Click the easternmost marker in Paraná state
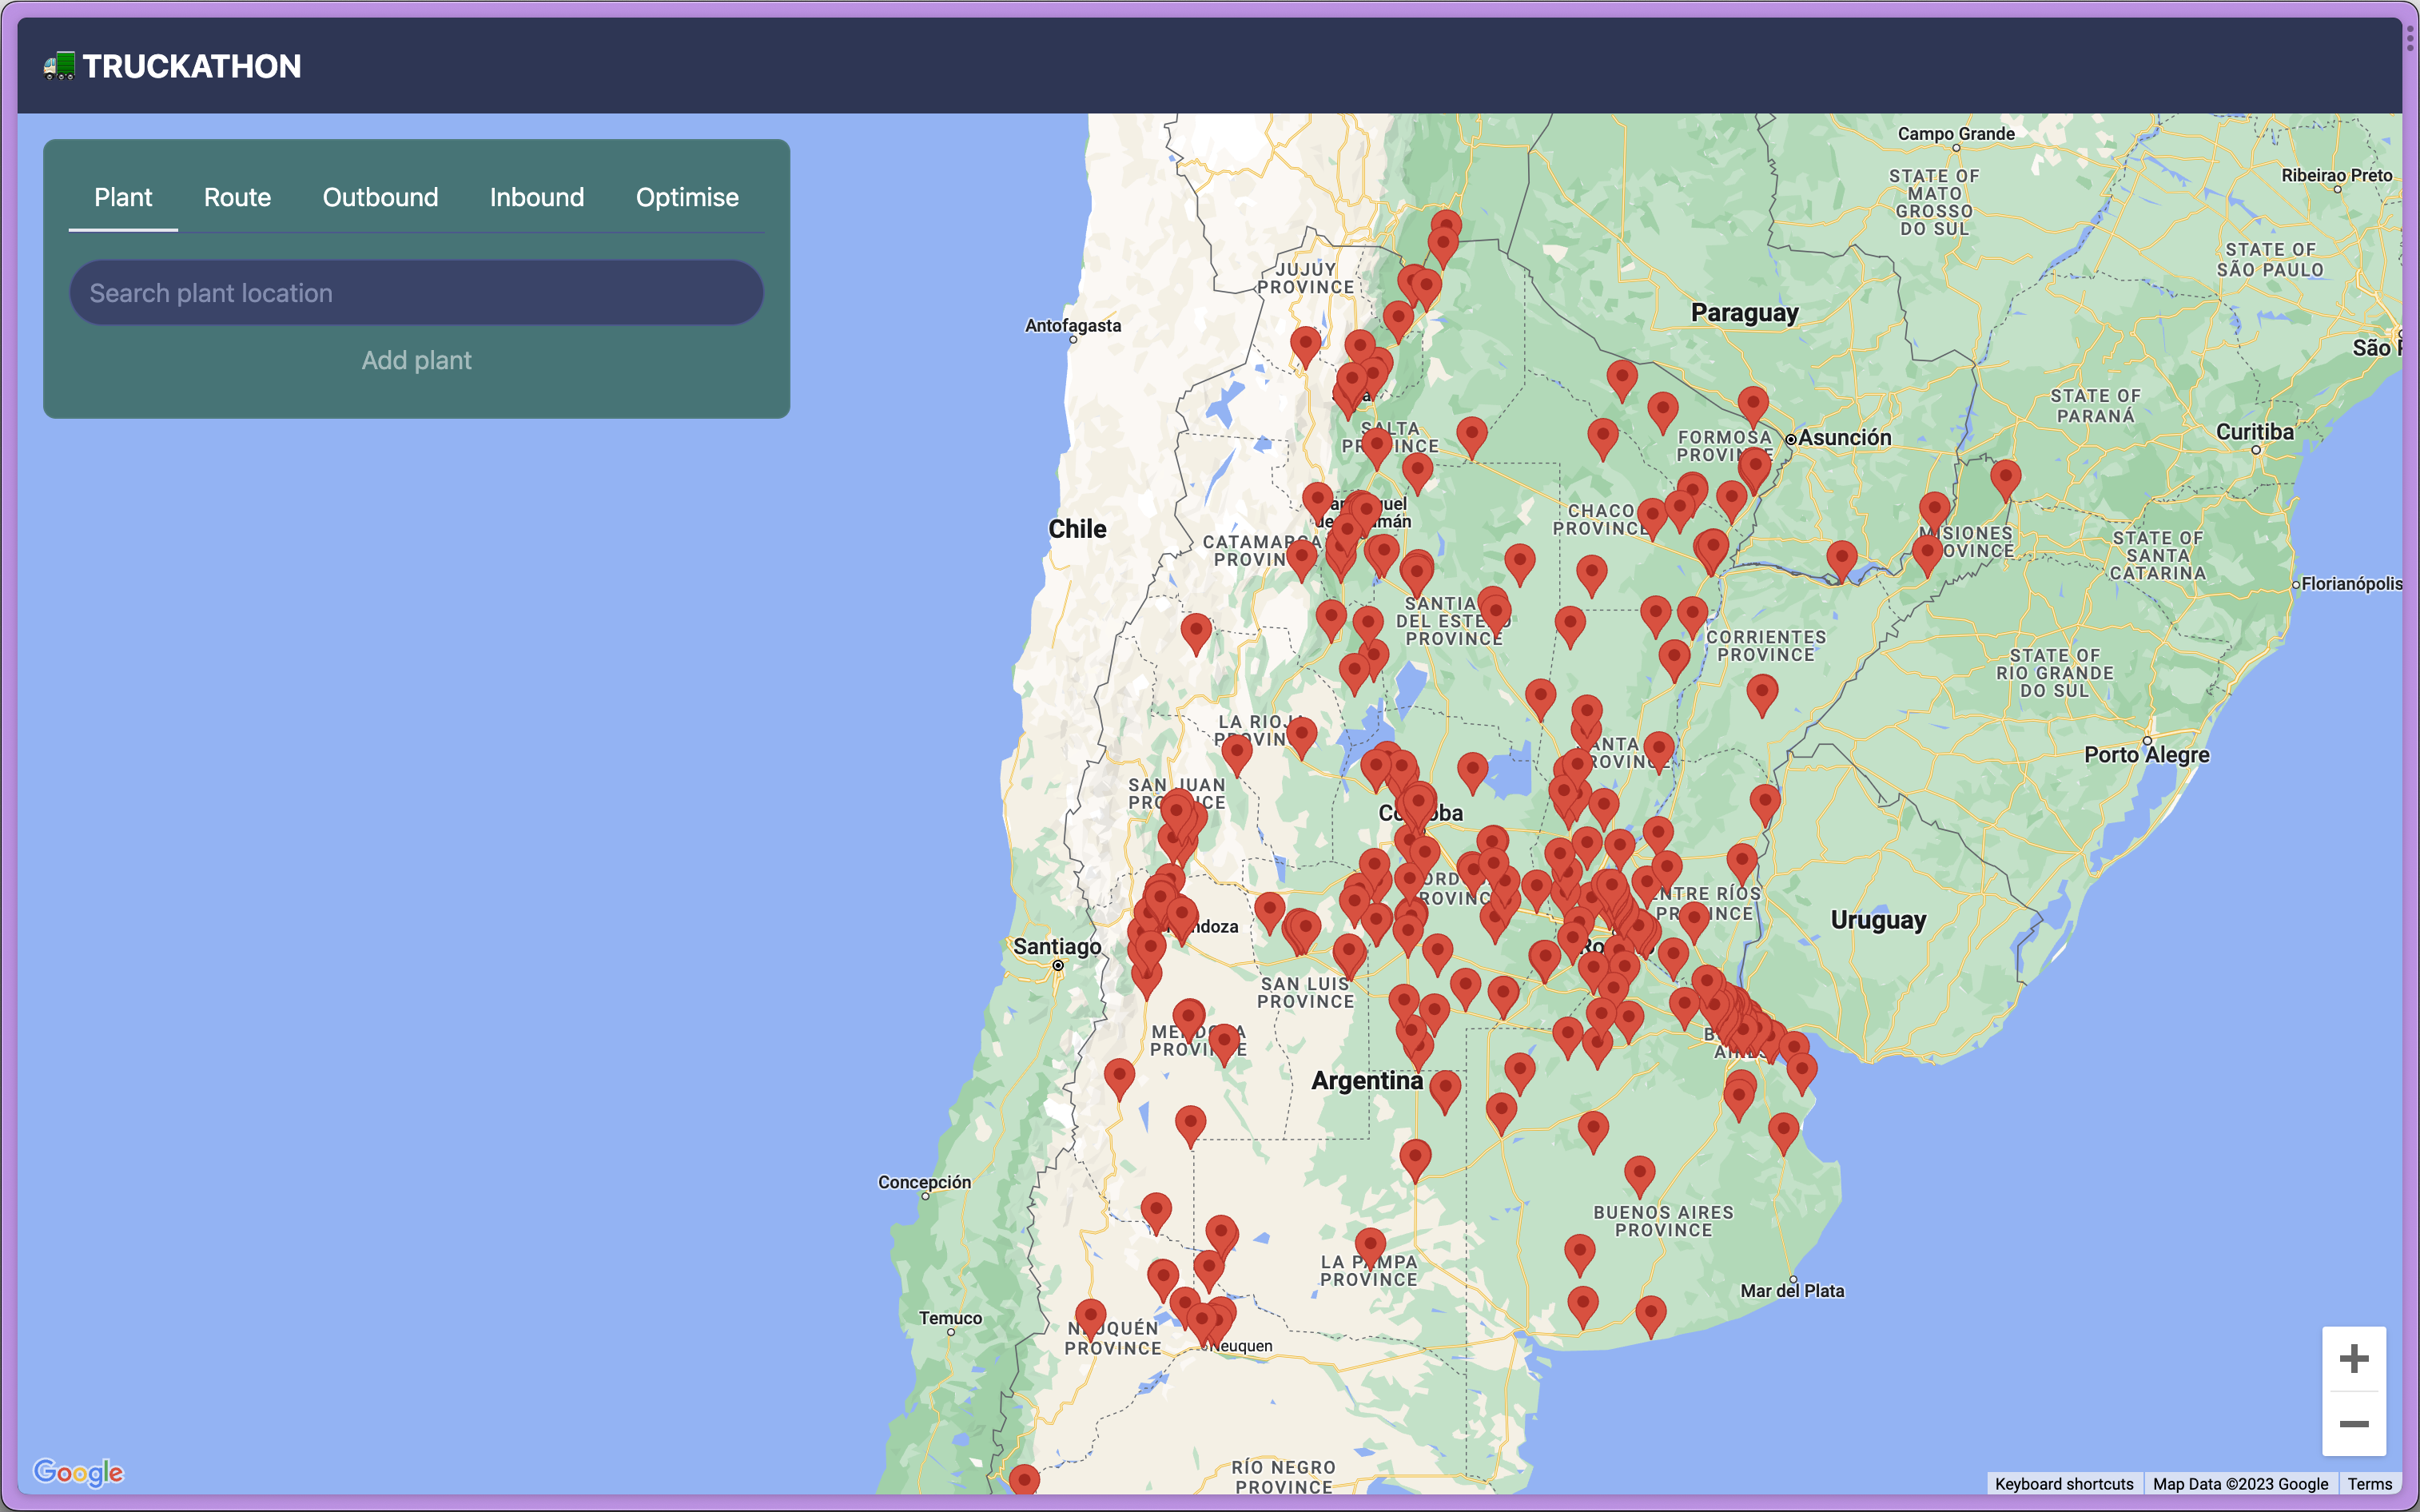 pyautogui.click(x=2005, y=476)
